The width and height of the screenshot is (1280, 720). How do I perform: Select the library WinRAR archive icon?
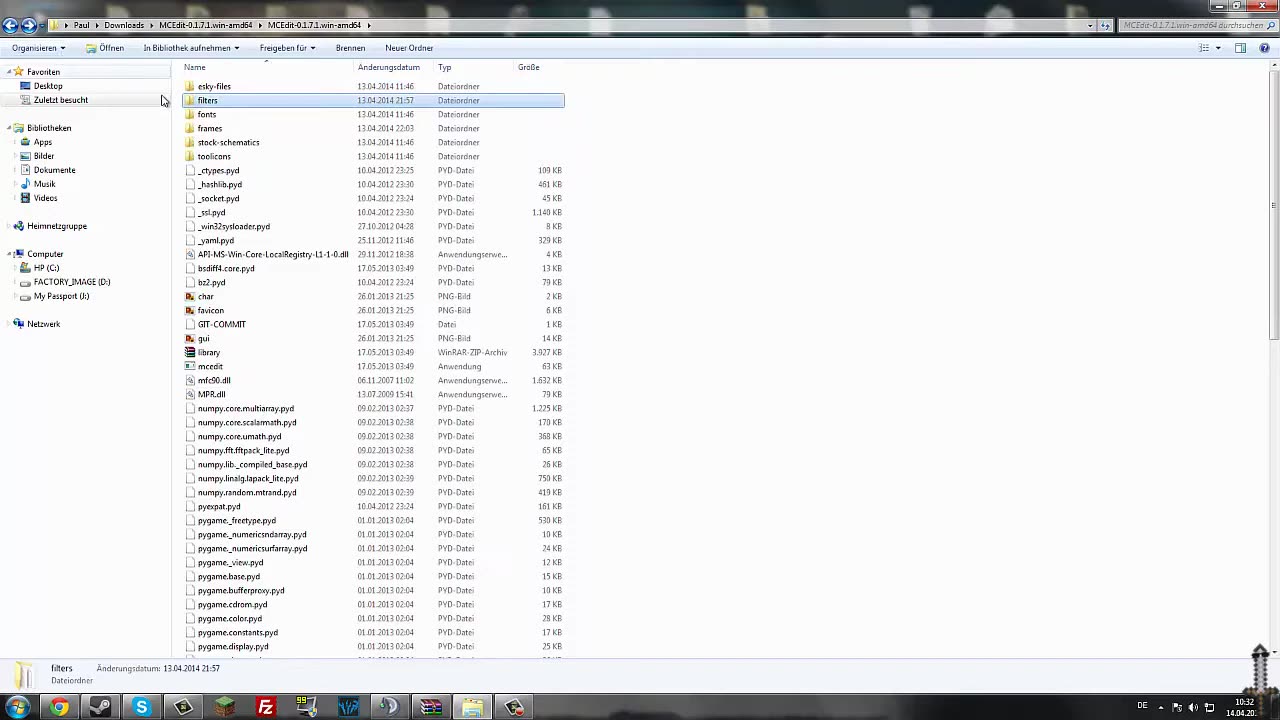pos(190,352)
